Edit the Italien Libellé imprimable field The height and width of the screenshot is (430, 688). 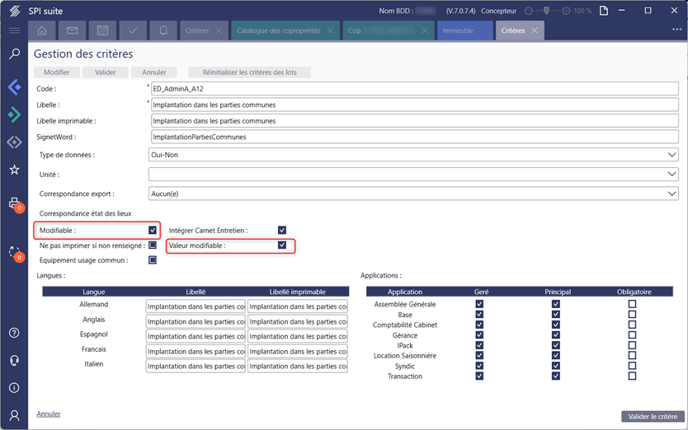(x=297, y=366)
